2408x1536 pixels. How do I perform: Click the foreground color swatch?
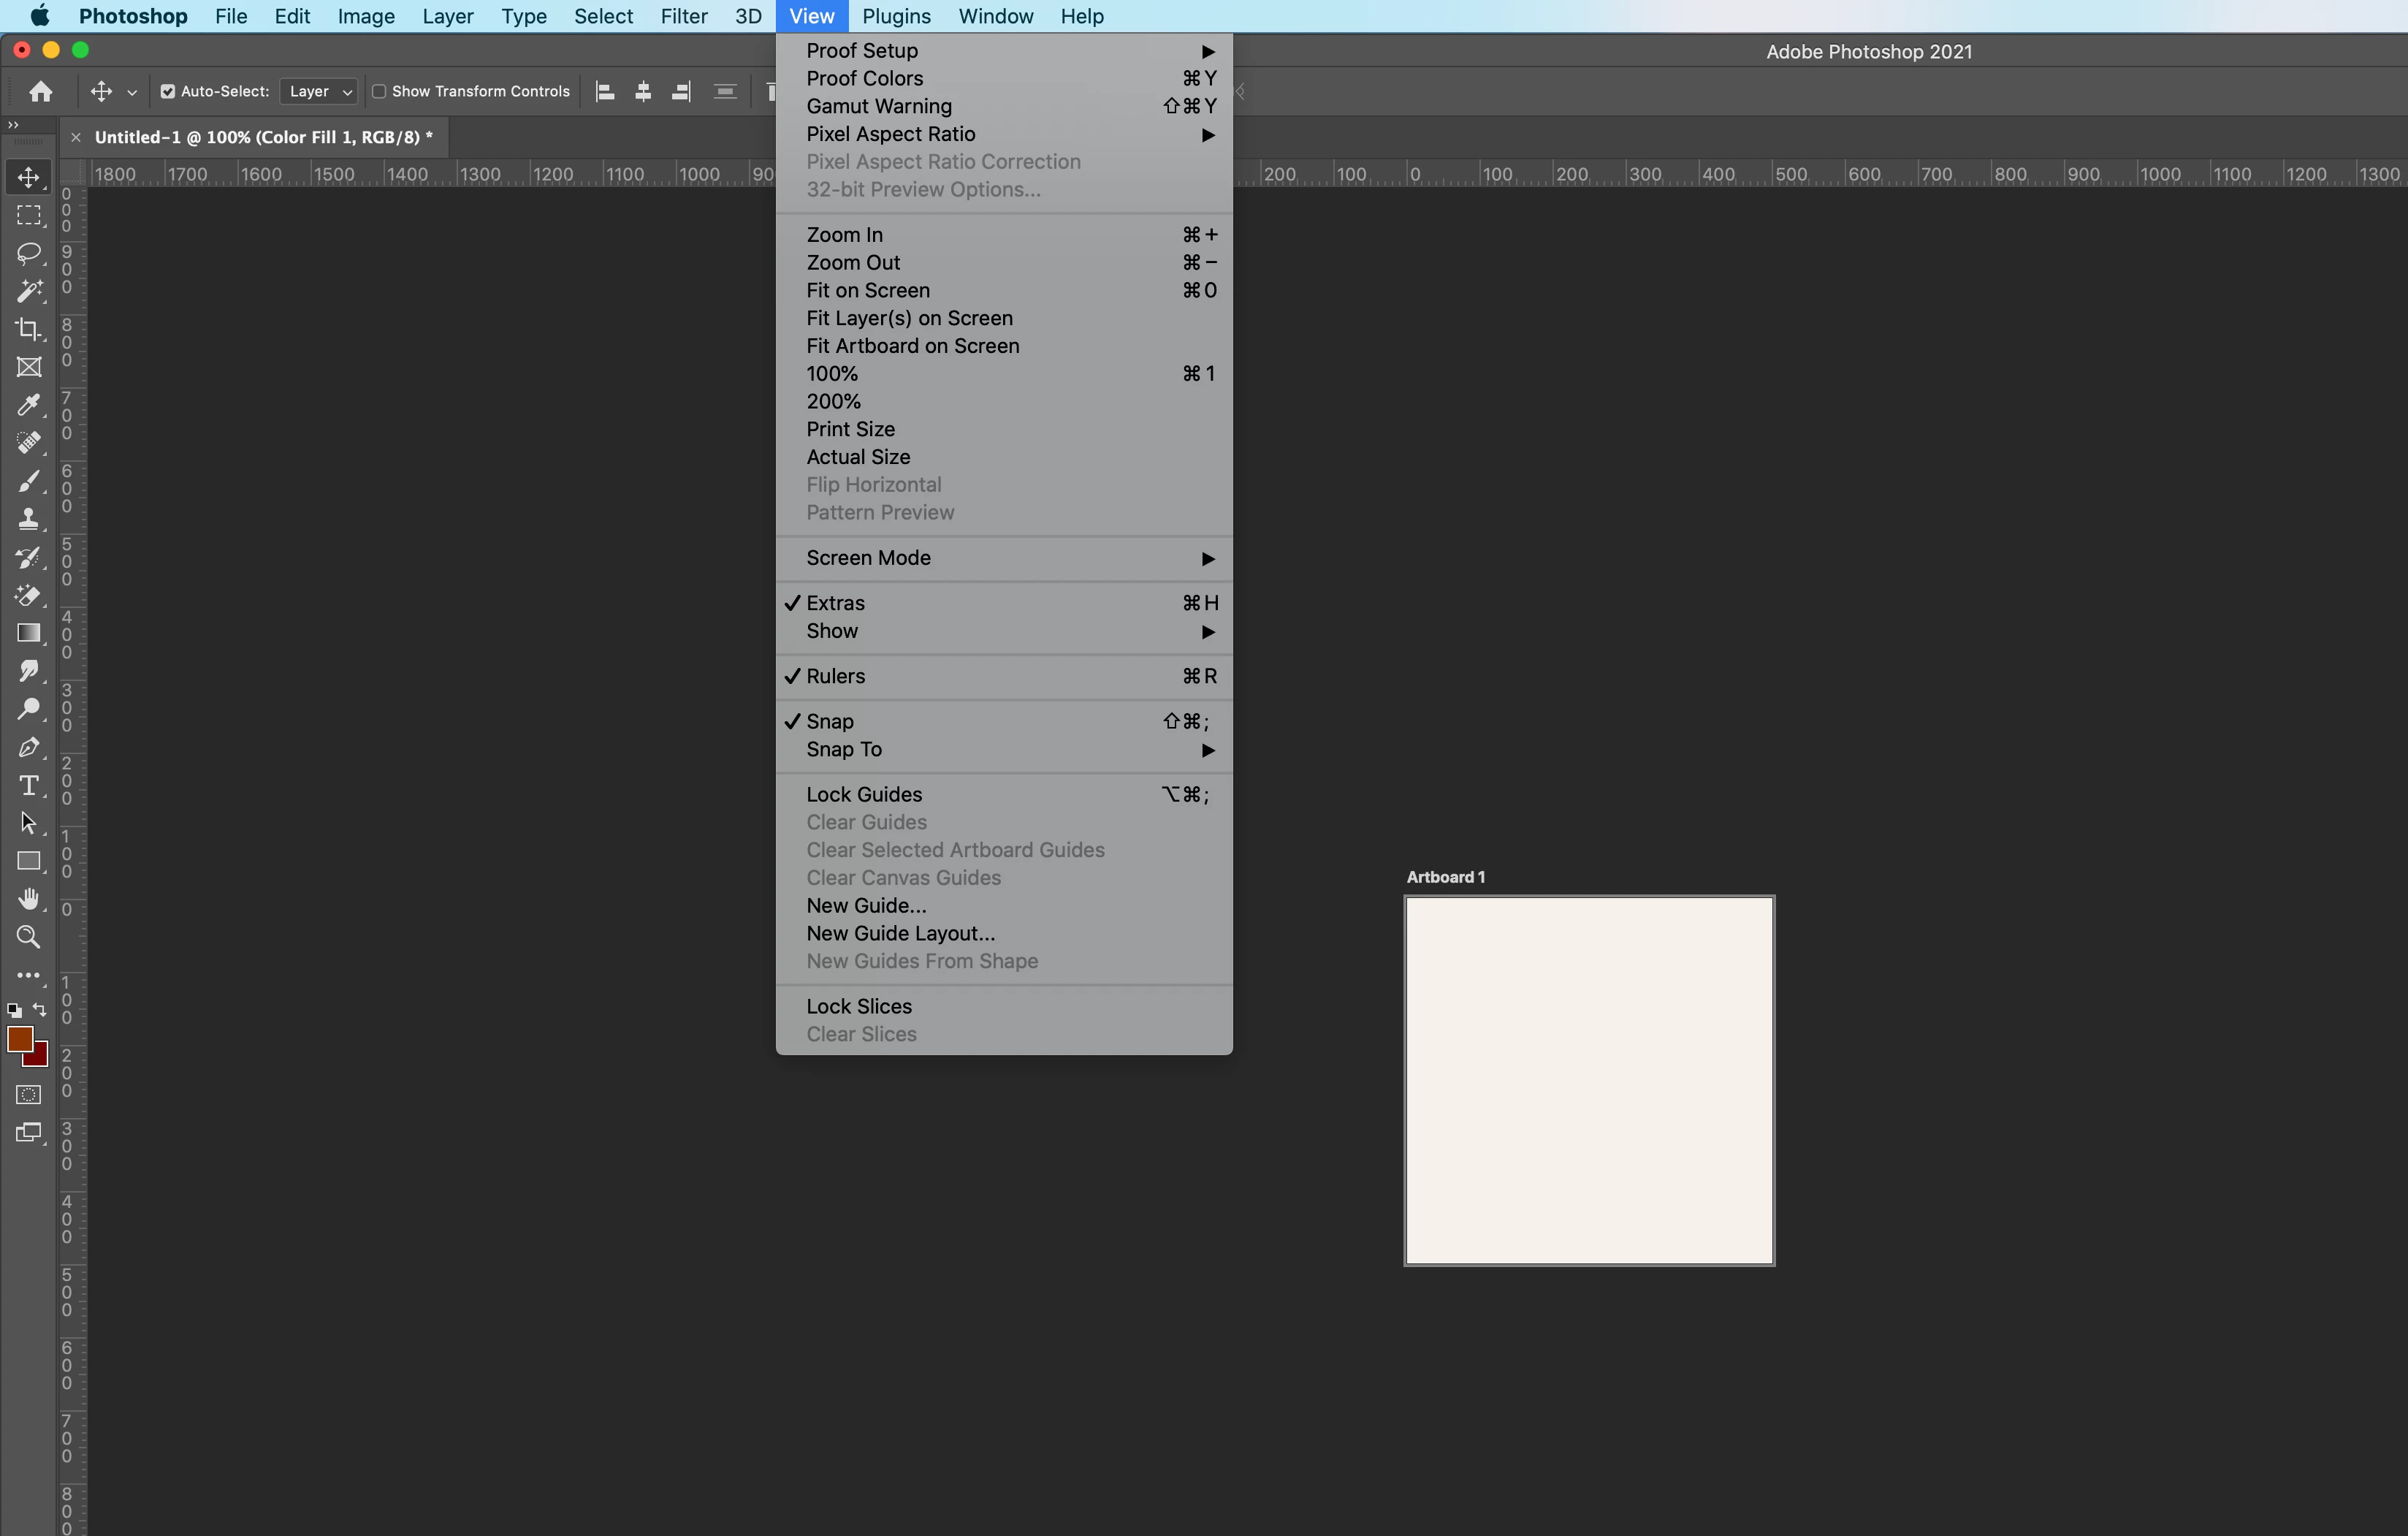coord(19,1038)
